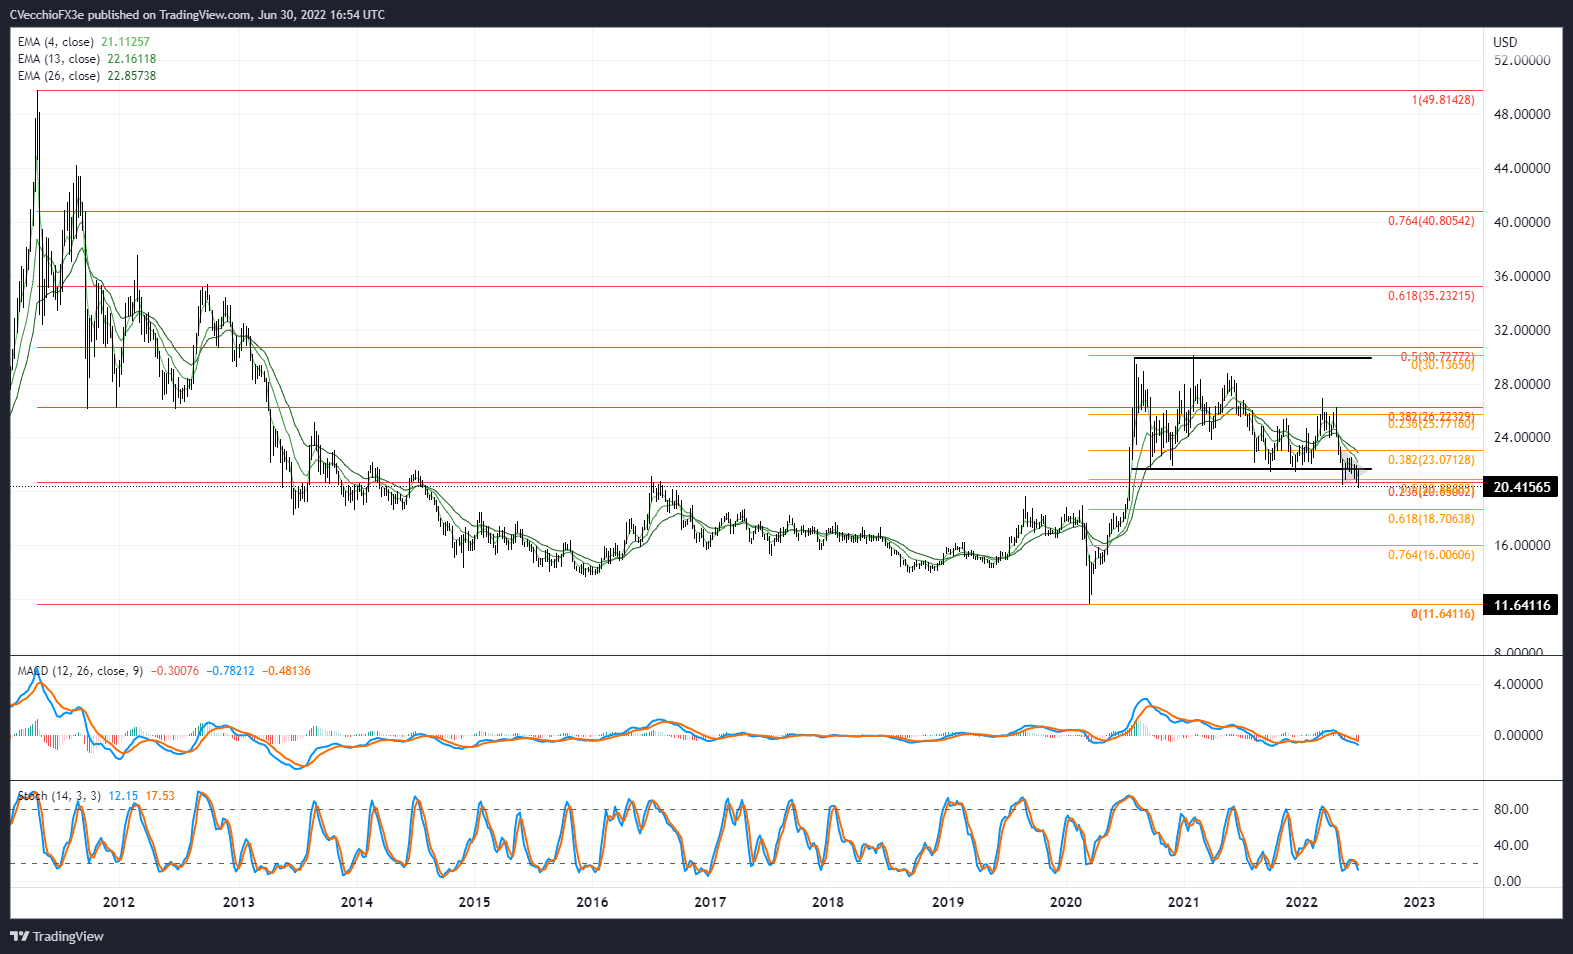1573x954 pixels.
Task: Click the MACD (12, 26, close, 9) label
Action: click(81, 671)
